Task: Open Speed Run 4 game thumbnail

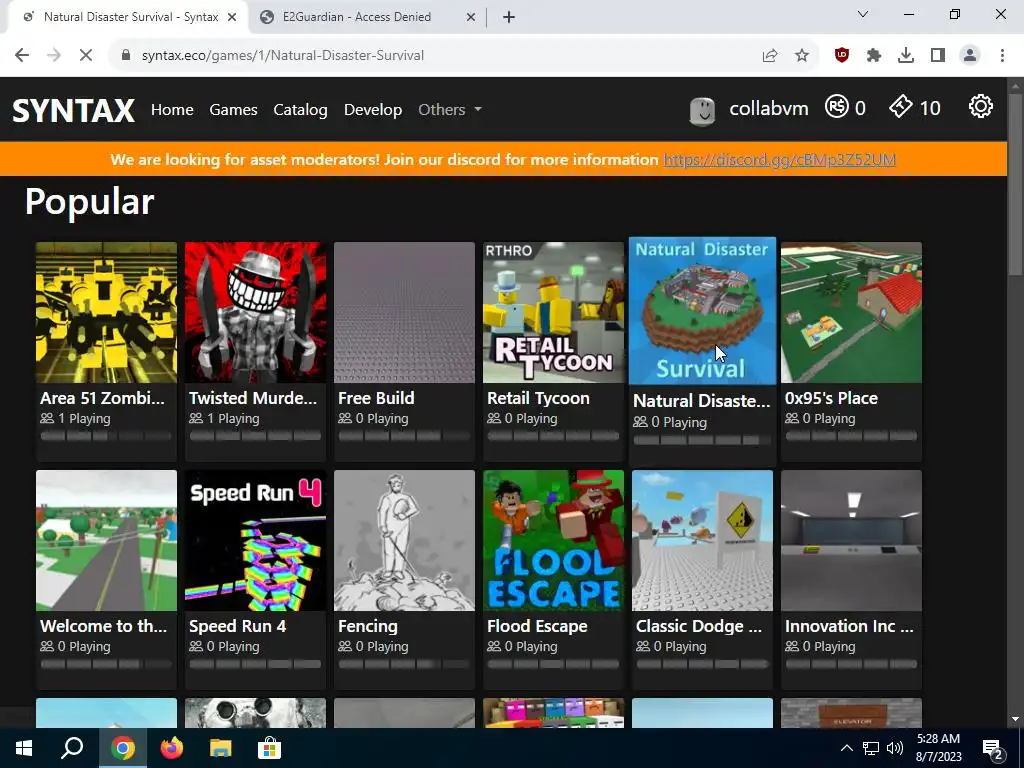Action: 255,540
